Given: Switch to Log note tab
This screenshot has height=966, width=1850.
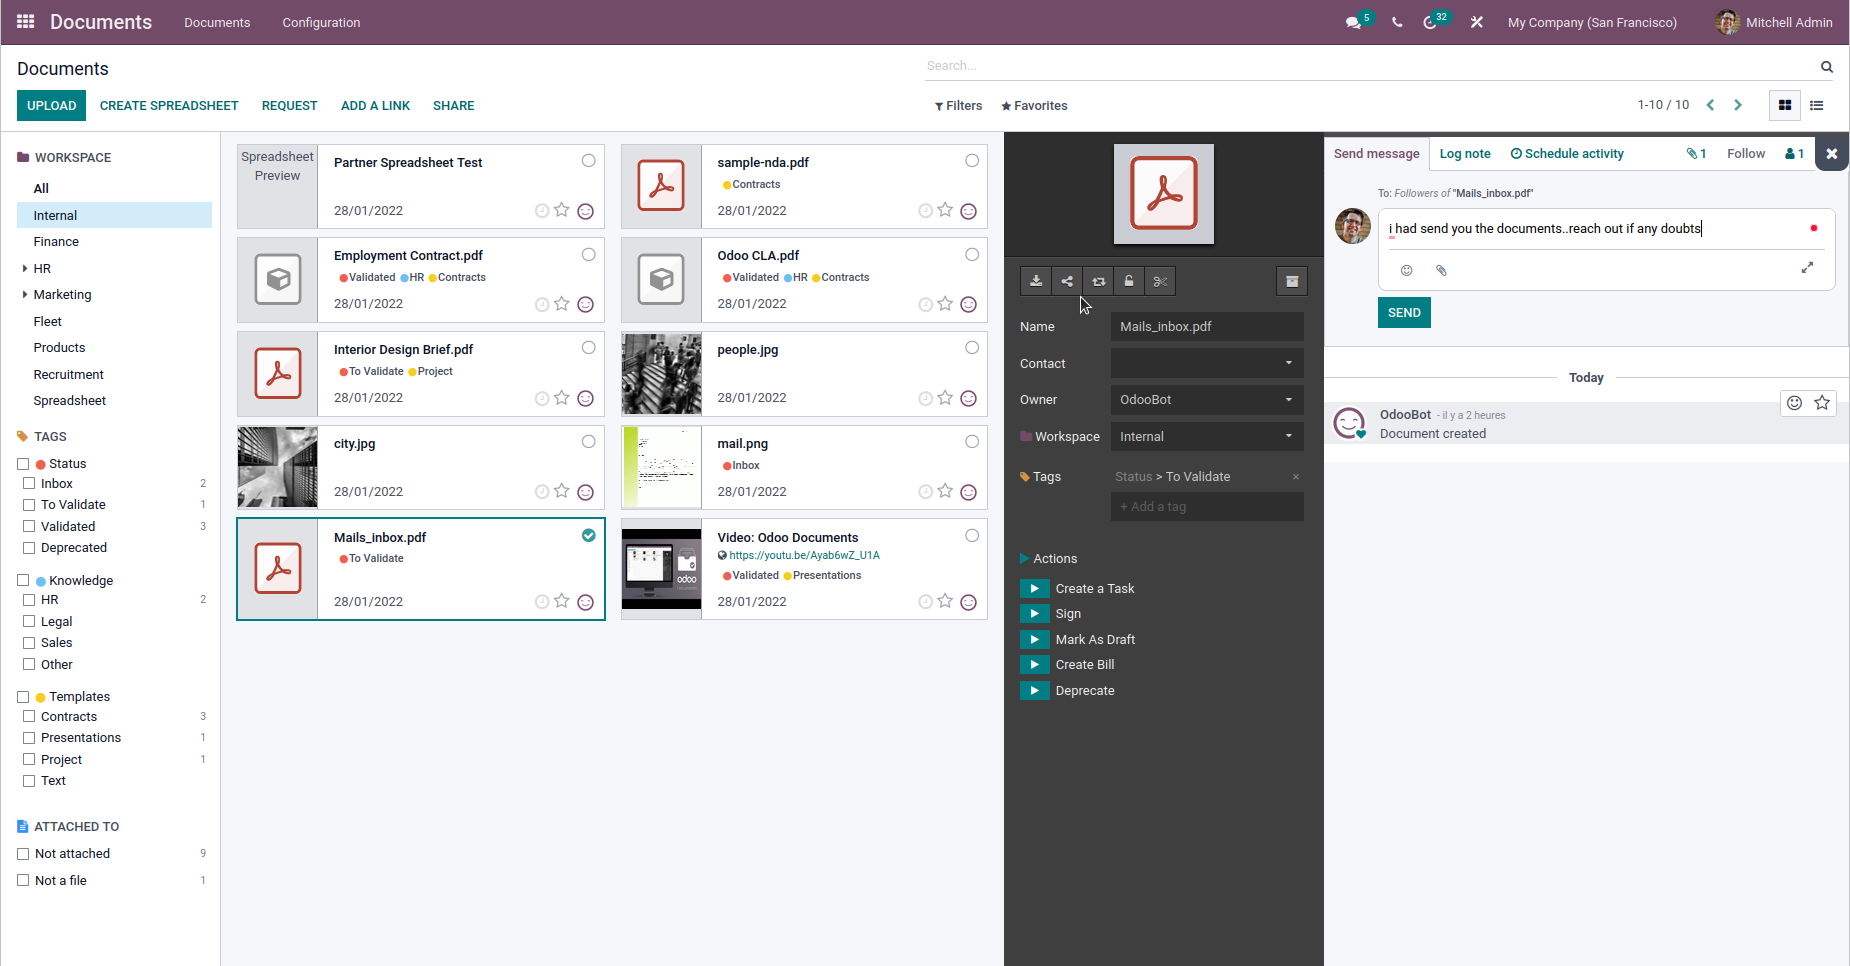Looking at the screenshot, I should click(1465, 153).
